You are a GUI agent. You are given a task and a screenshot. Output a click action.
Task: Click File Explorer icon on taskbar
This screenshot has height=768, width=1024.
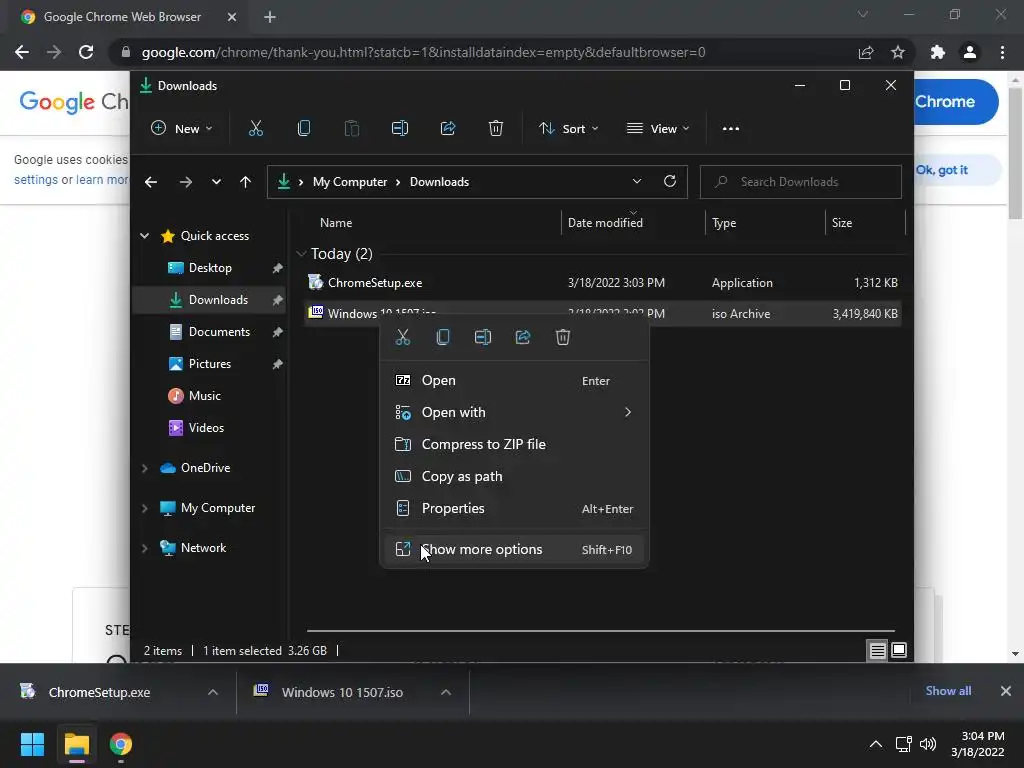[76, 744]
